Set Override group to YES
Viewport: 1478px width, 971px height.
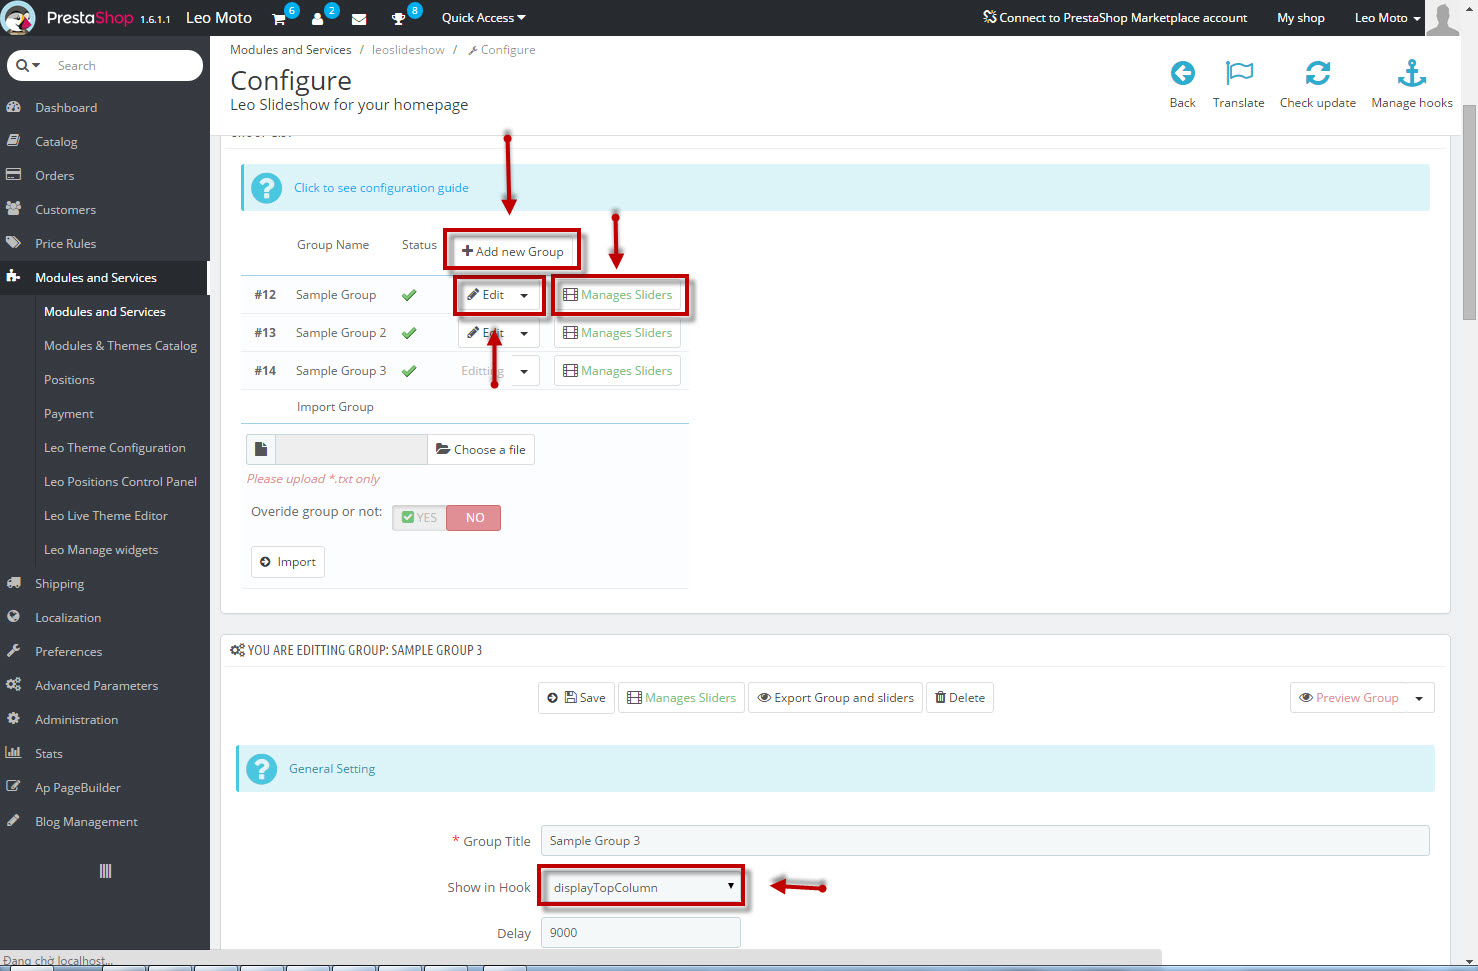pyautogui.click(x=419, y=518)
